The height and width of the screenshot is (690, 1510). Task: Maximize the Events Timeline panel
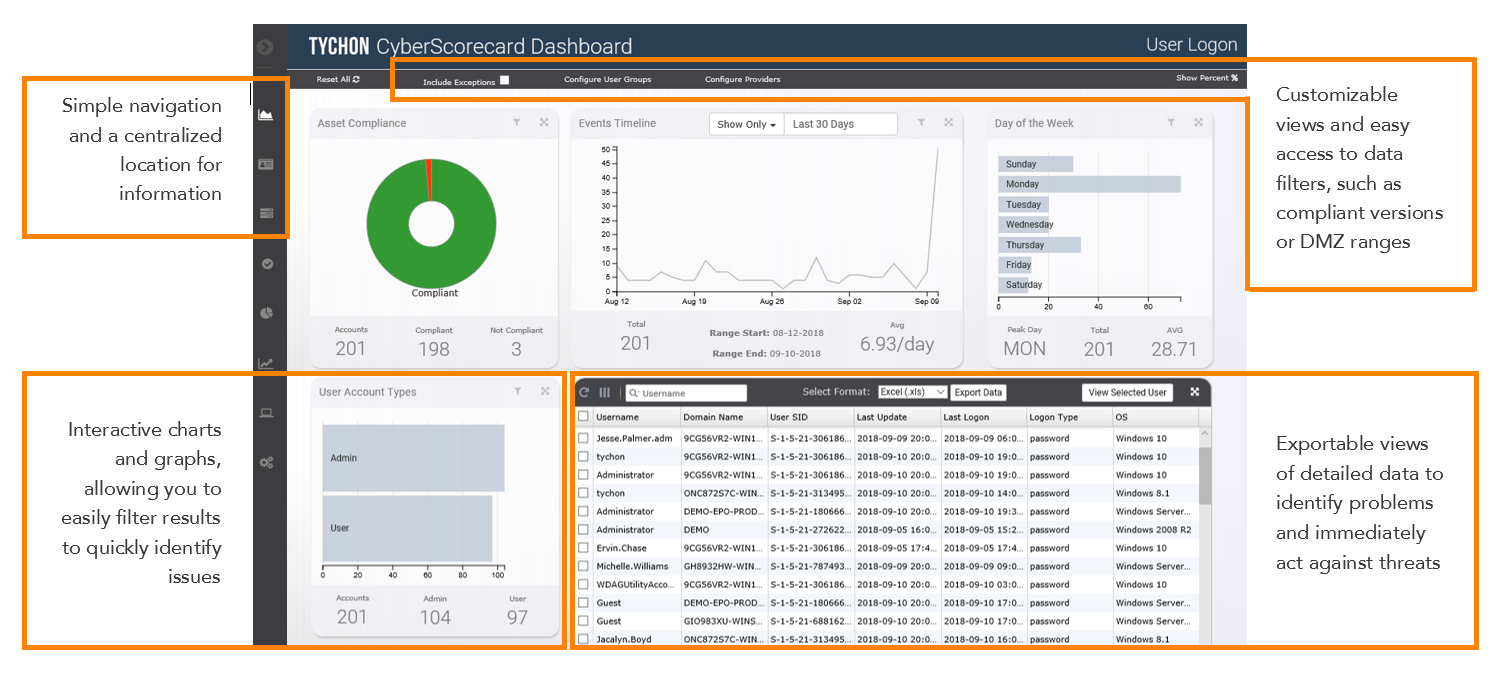[x=948, y=123]
